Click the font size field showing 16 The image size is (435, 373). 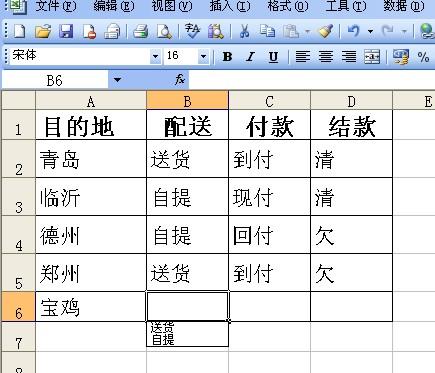tap(181, 56)
